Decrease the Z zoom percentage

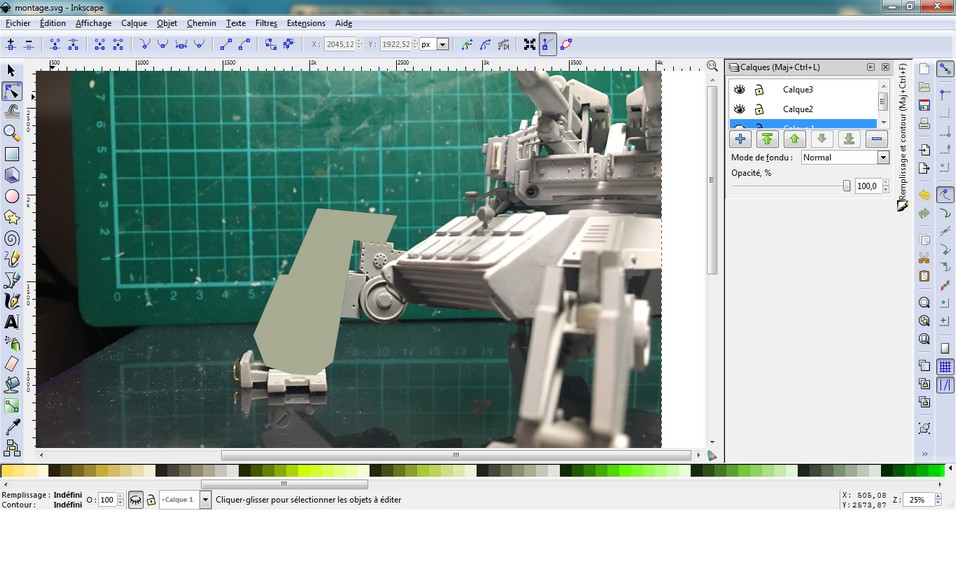[938, 503]
